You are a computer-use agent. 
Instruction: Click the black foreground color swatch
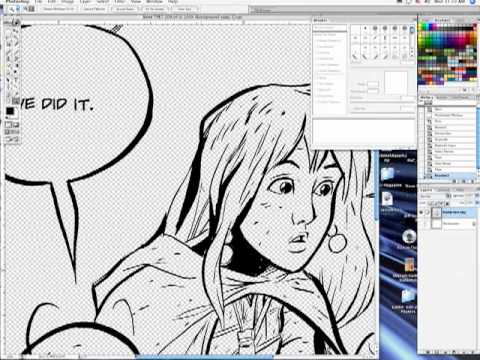point(10,111)
